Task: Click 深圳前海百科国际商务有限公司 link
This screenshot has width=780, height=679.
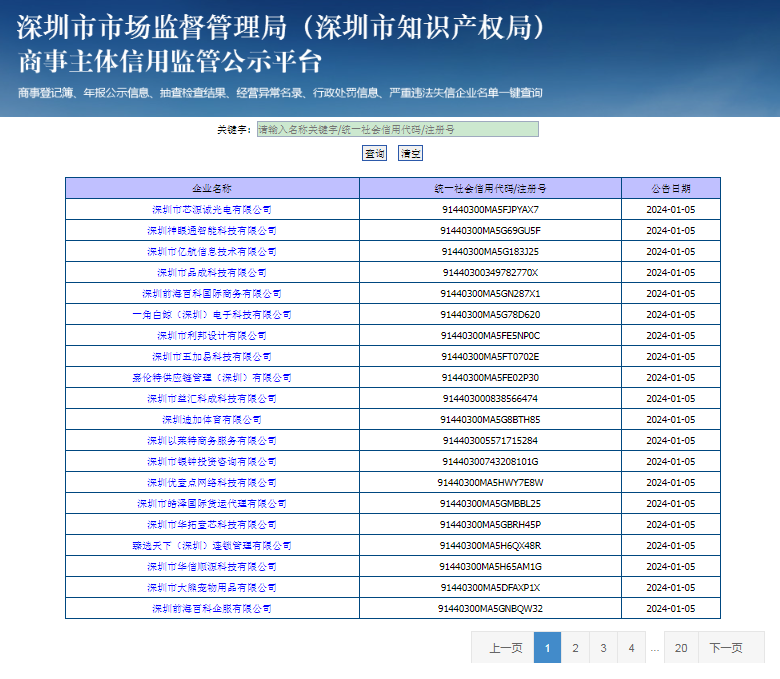Action: 212,293
